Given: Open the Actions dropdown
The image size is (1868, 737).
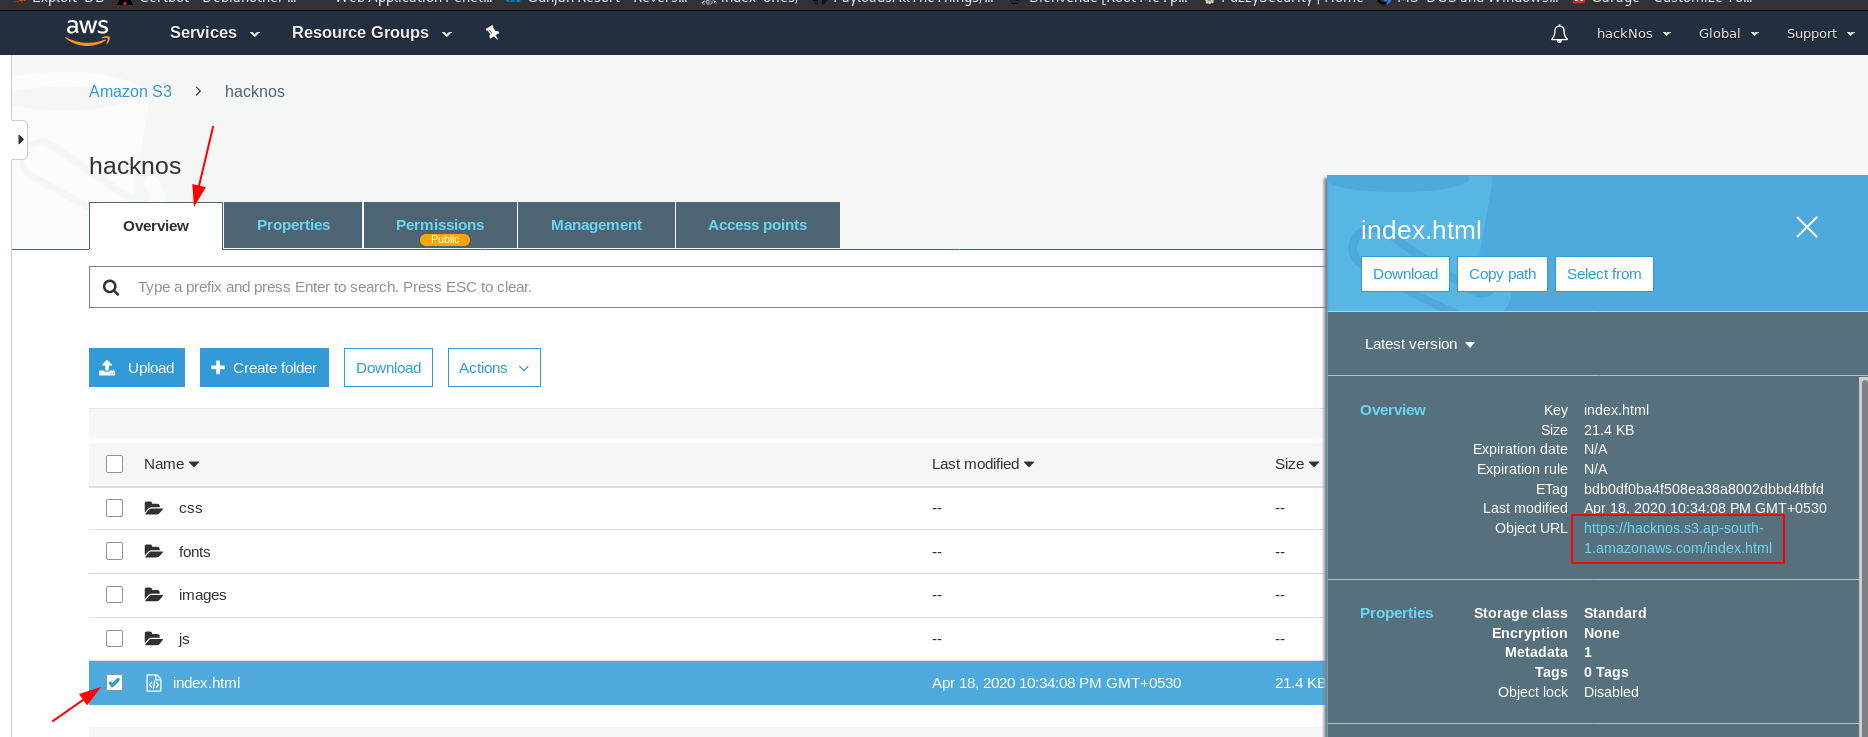Looking at the screenshot, I should pos(494,368).
